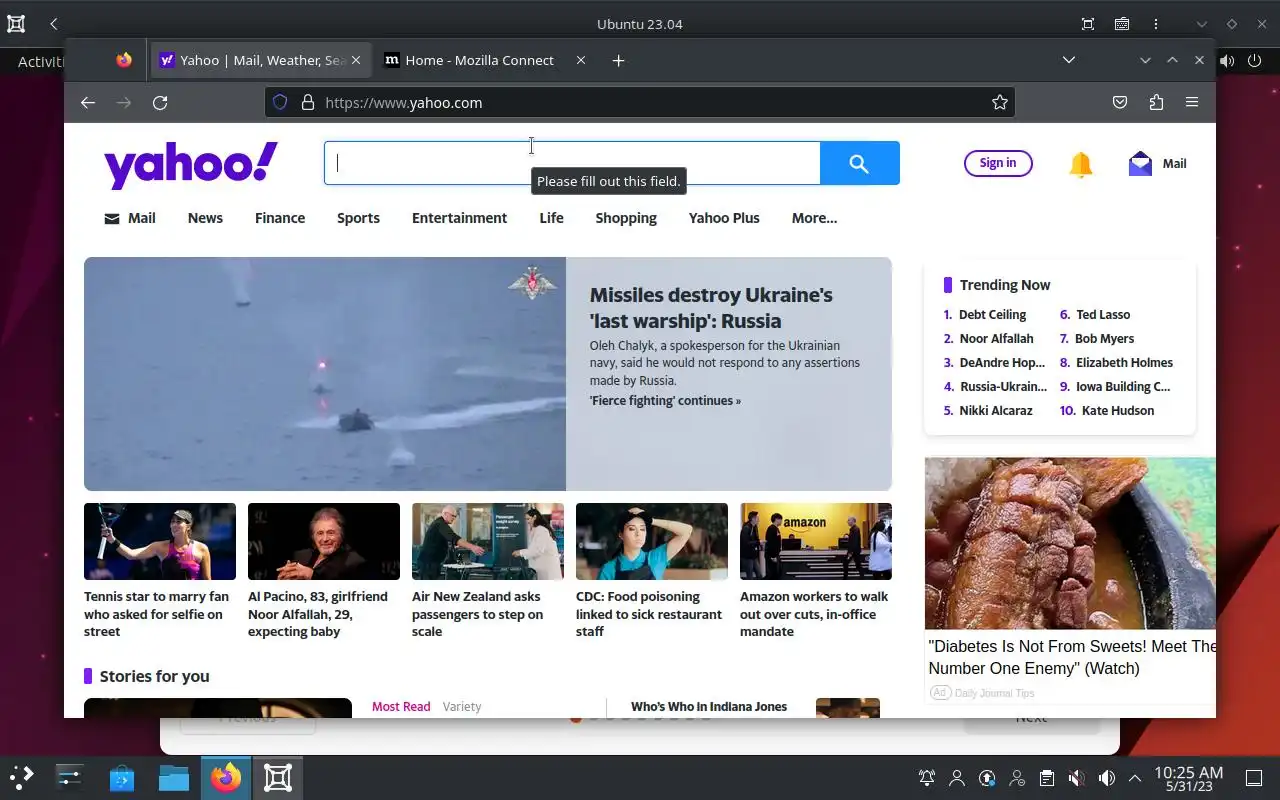
Task: Open the Firefox extensions puzzle icon
Action: (x=1156, y=102)
